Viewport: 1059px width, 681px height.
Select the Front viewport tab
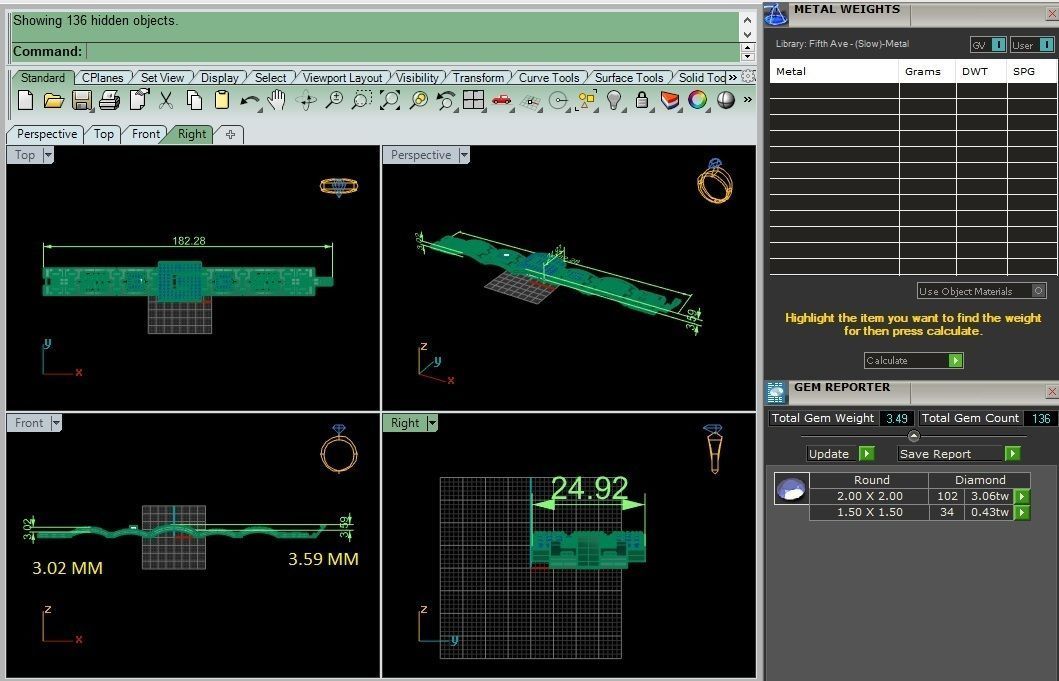click(x=146, y=134)
